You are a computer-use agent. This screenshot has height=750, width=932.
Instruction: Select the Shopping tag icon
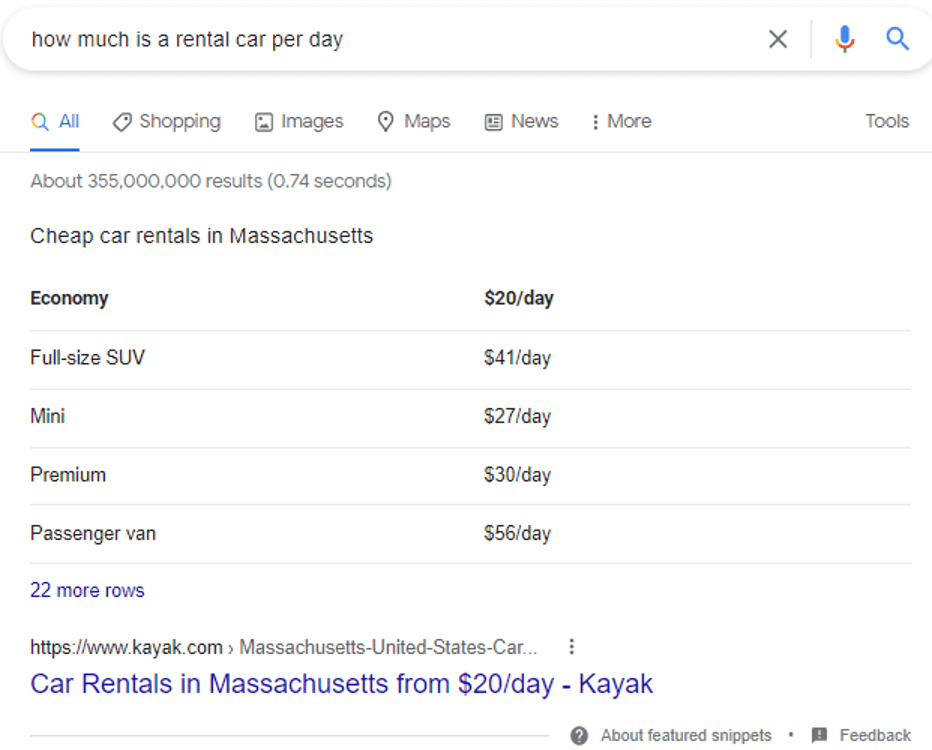click(x=122, y=121)
